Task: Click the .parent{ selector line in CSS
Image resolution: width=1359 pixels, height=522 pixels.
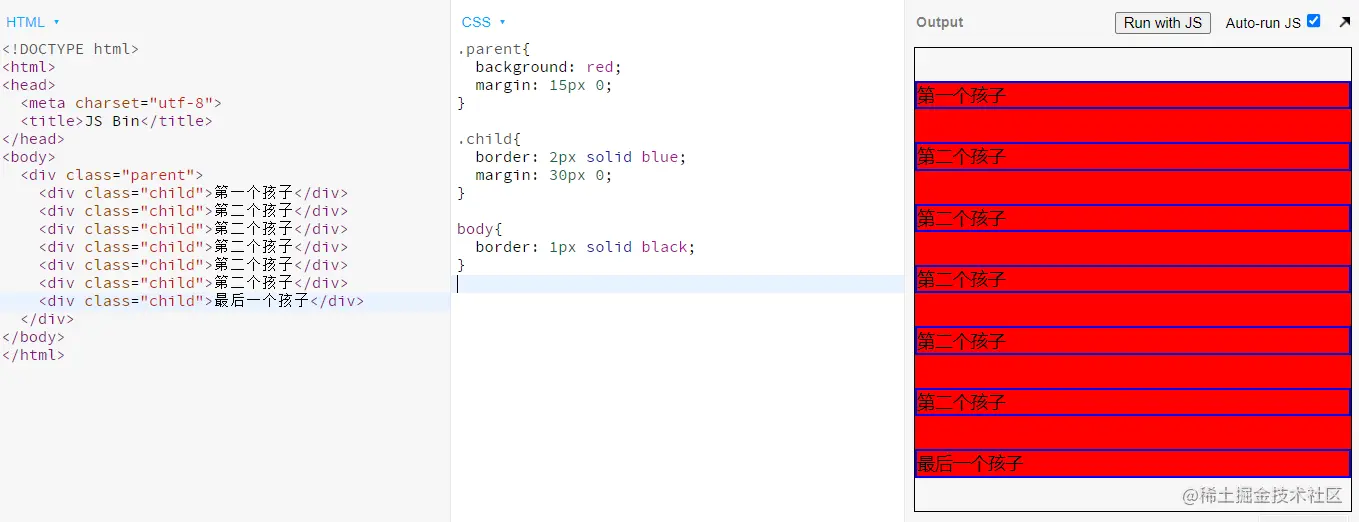Action: click(493, 49)
